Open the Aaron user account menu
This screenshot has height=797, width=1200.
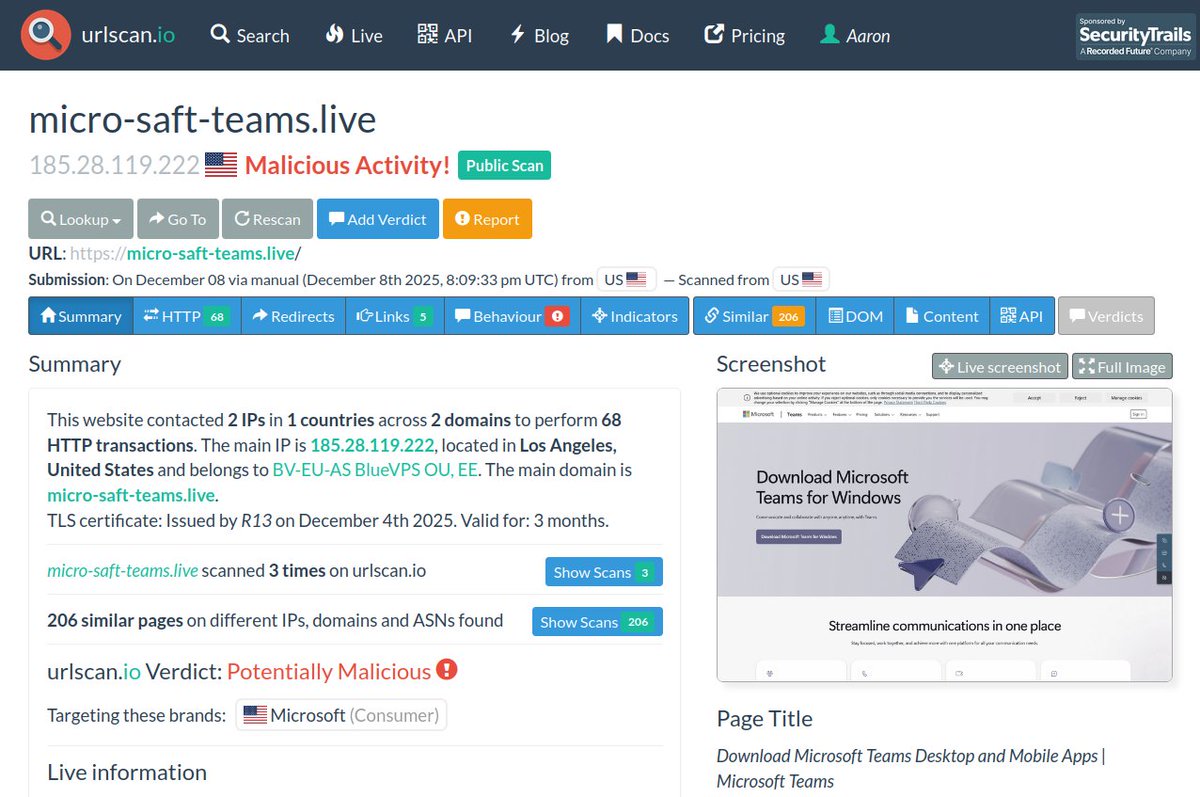click(855, 35)
